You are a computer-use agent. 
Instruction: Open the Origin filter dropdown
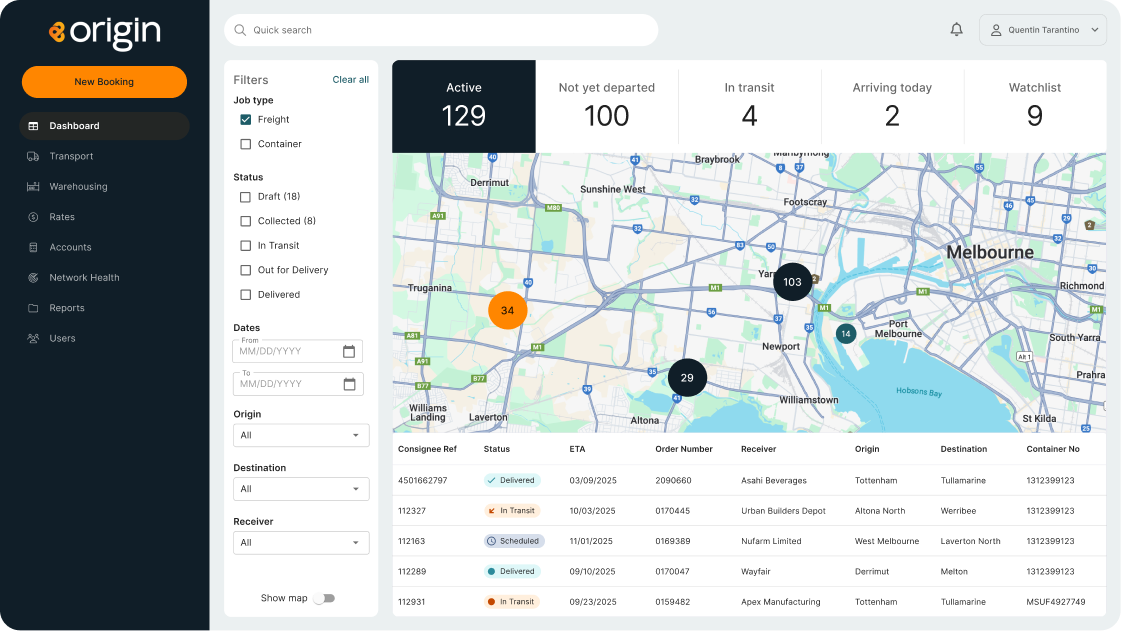tap(301, 435)
